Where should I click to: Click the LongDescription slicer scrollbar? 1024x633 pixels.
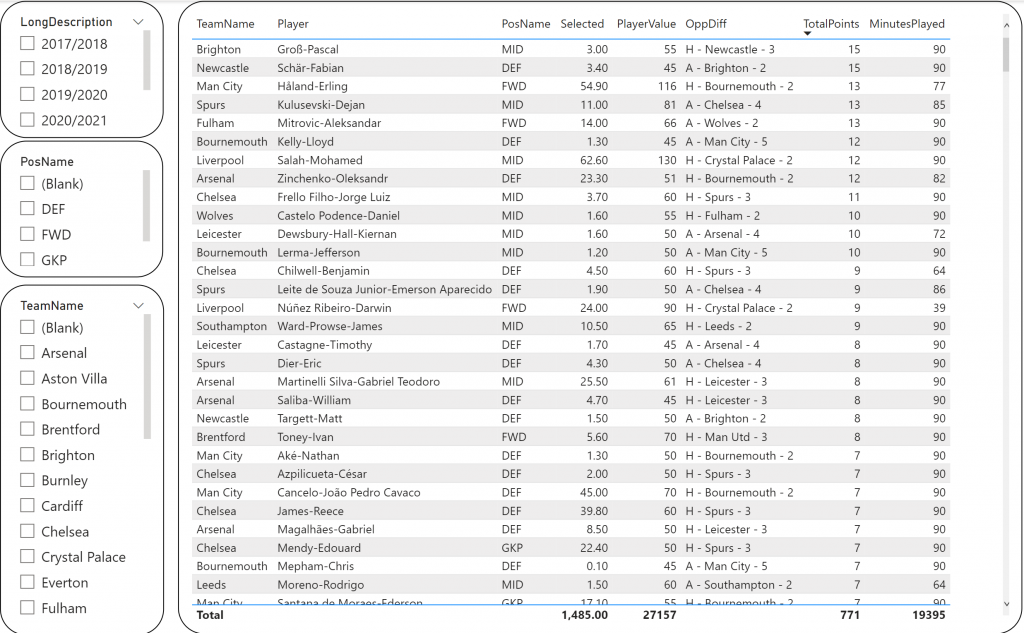click(147, 60)
